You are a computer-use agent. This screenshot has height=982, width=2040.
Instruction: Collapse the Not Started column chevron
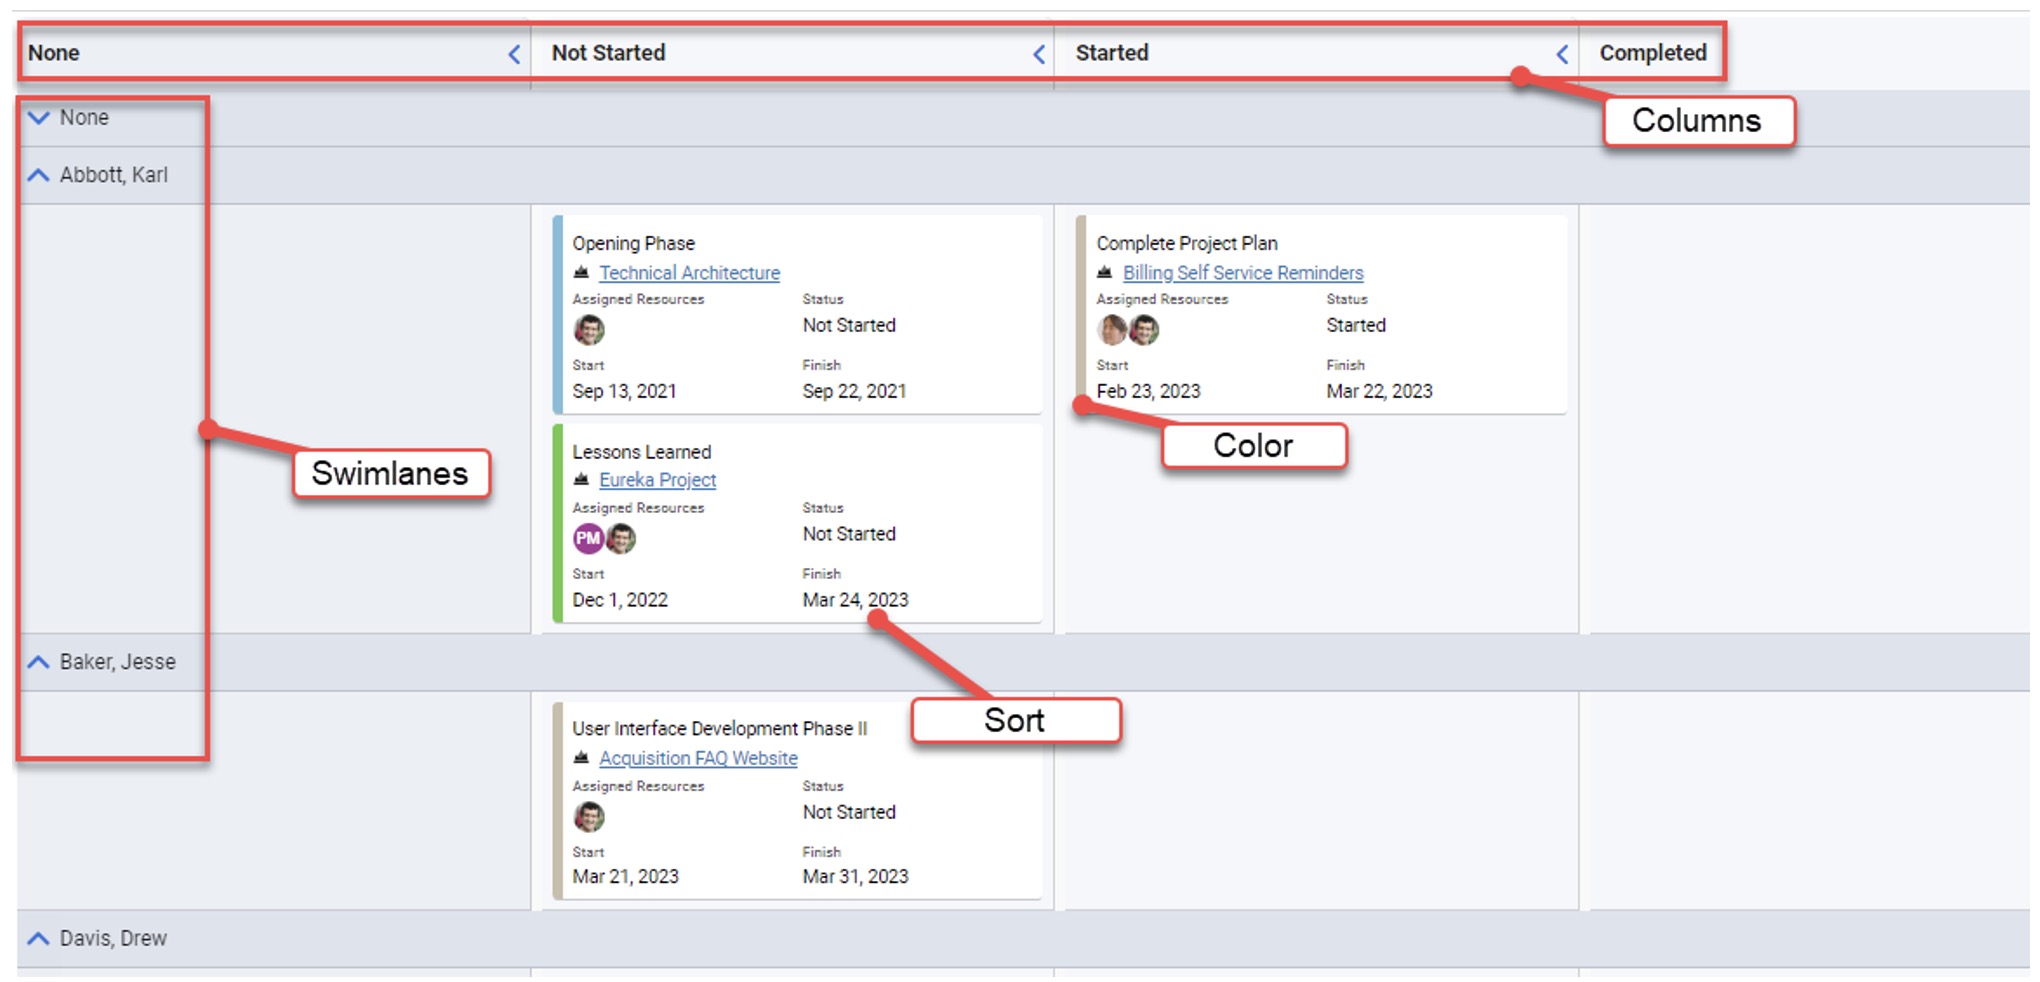pyautogui.click(x=1039, y=54)
